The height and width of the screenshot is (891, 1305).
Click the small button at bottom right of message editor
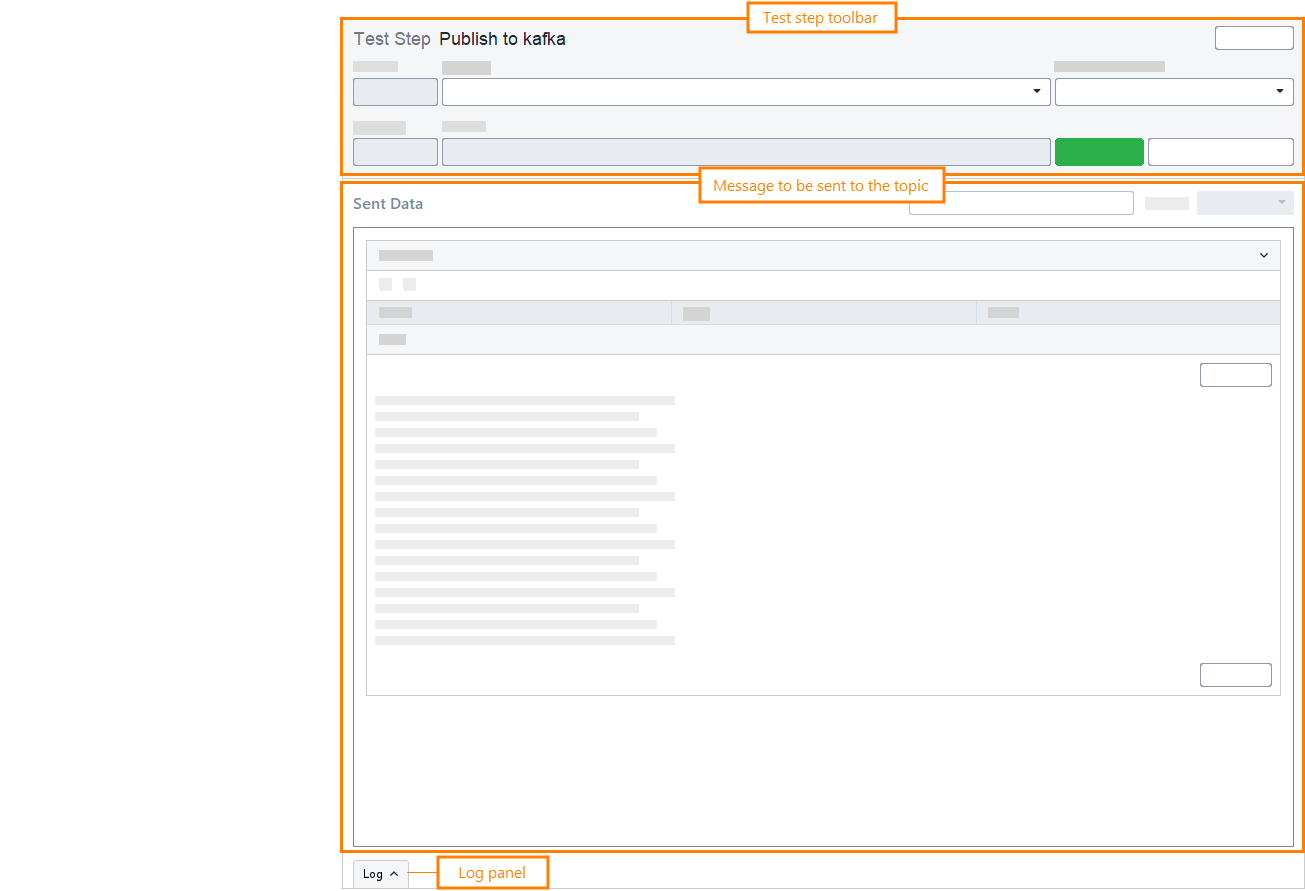(1235, 674)
